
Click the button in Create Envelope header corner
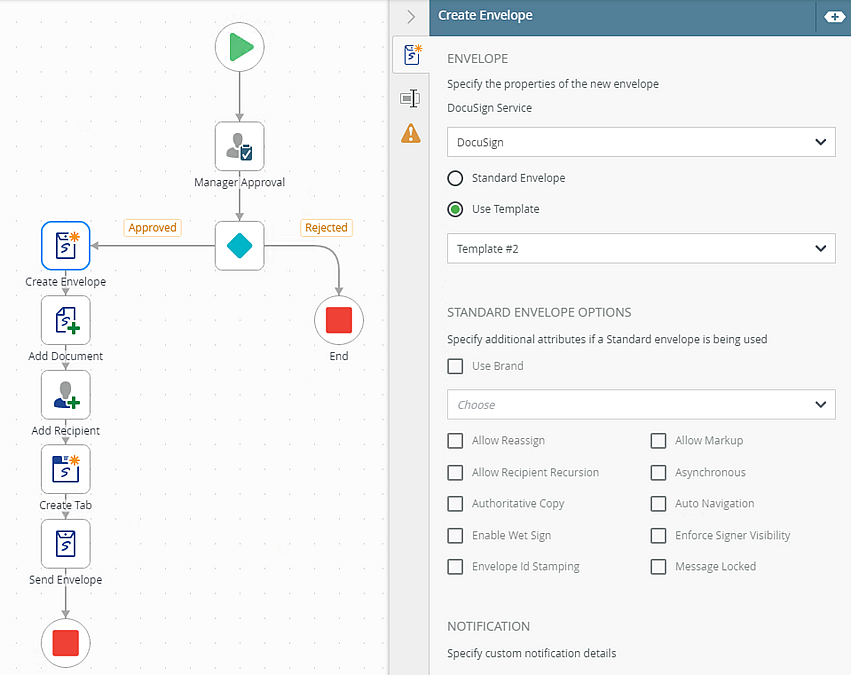tap(833, 16)
